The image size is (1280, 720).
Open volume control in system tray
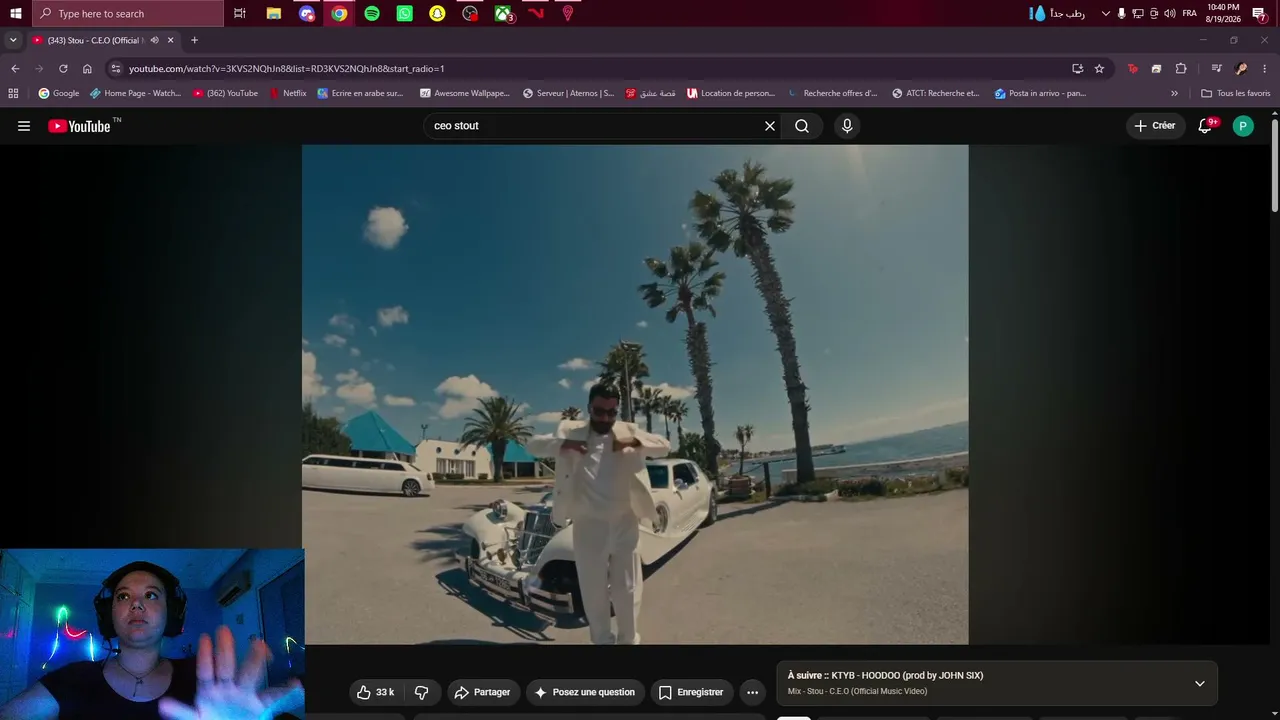pos(1170,13)
